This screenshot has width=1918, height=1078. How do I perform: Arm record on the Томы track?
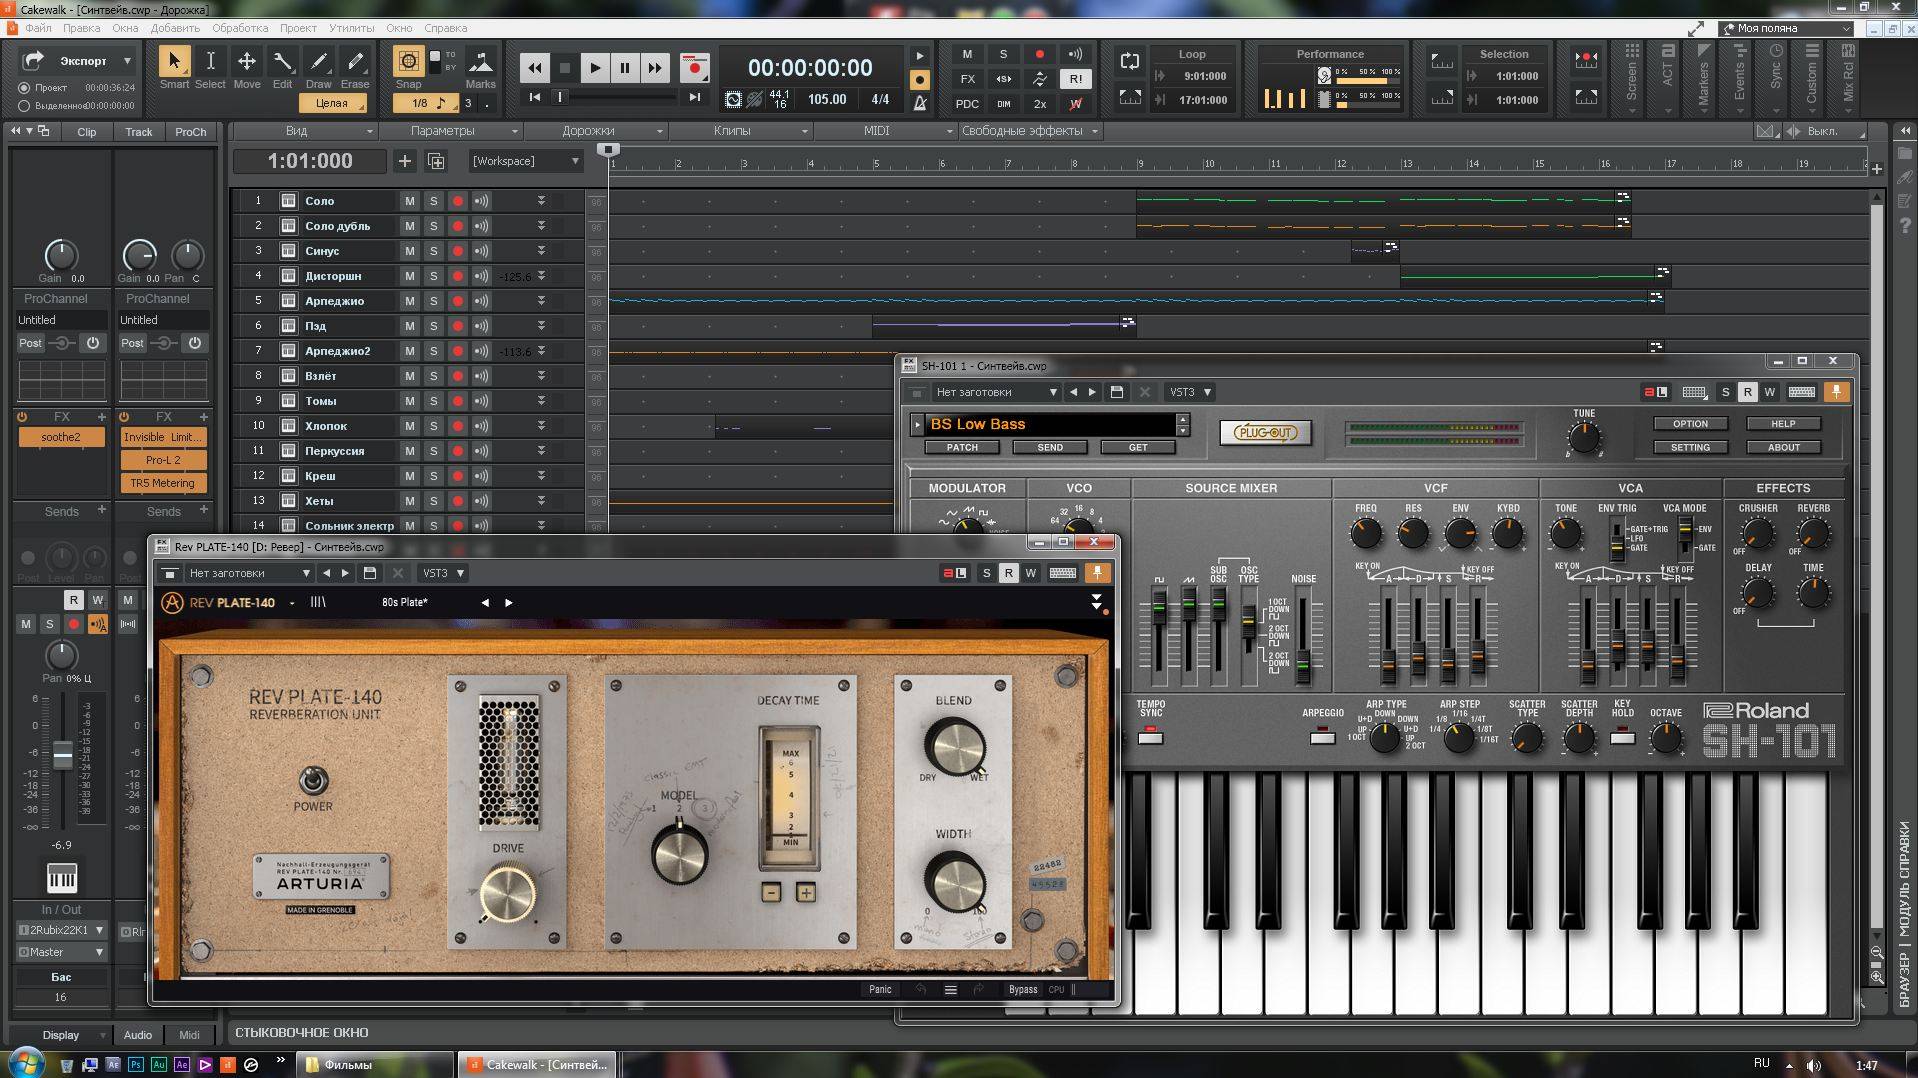click(458, 401)
